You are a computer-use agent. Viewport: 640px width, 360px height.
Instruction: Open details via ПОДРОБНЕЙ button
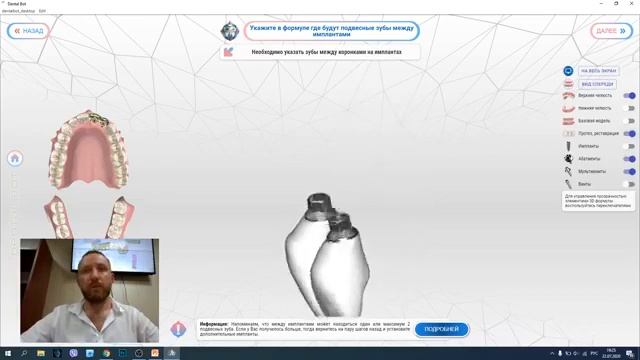click(442, 329)
